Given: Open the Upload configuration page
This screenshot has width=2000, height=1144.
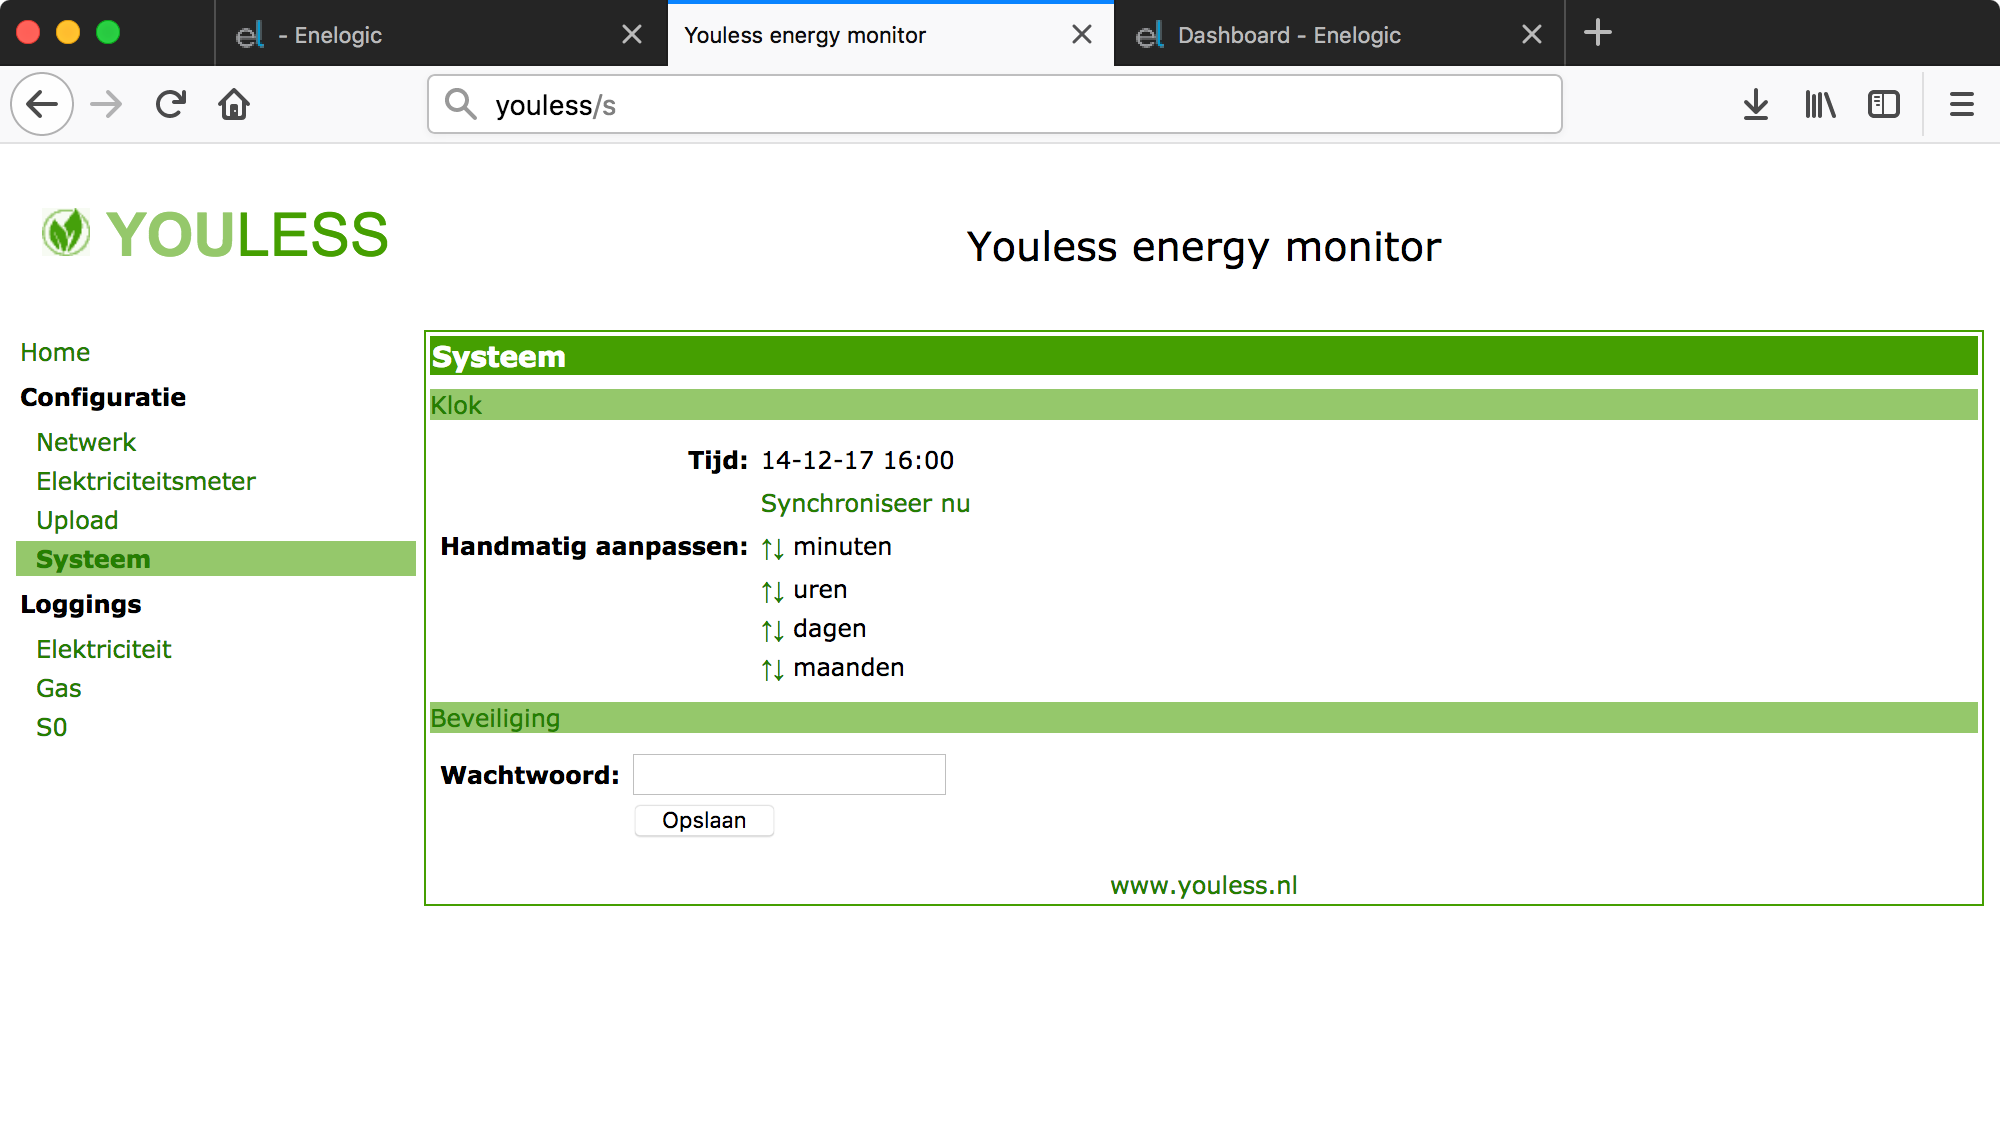Looking at the screenshot, I should point(77,520).
